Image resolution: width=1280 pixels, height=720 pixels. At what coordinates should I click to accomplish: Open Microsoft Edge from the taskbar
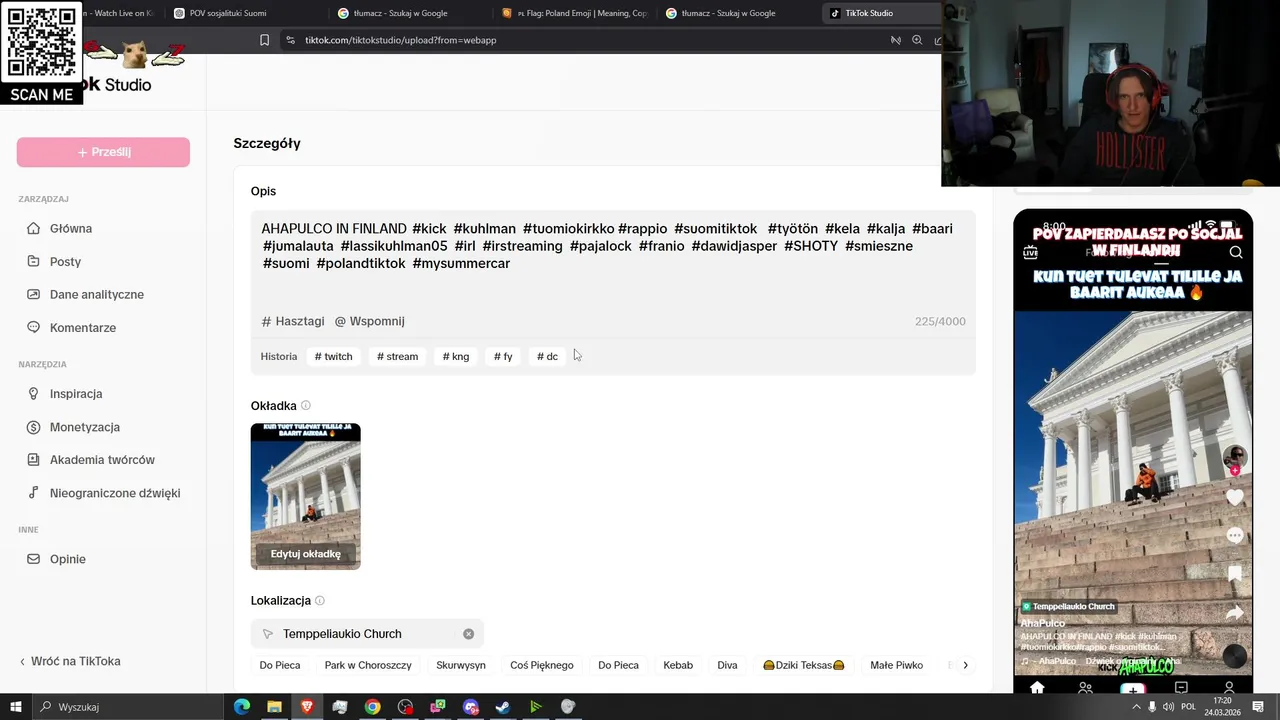pyautogui.click(x=242, y=707)
